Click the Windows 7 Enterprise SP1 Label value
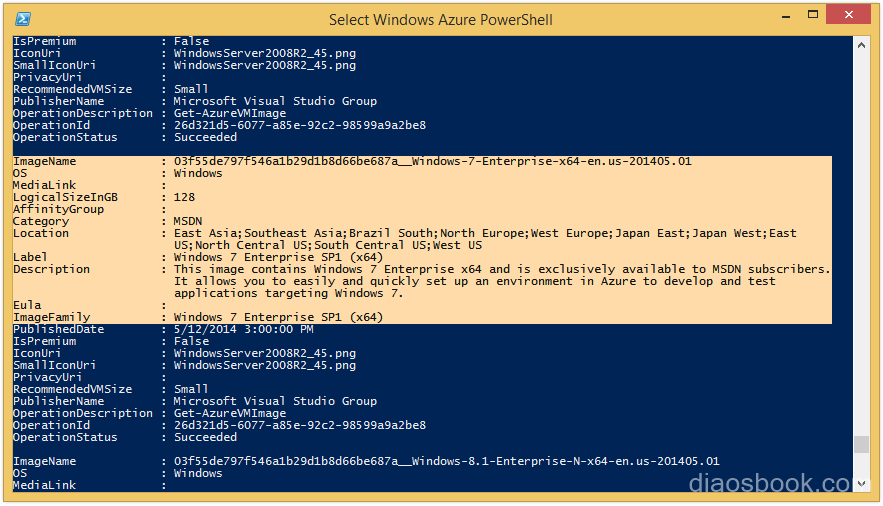 [278, 257]
